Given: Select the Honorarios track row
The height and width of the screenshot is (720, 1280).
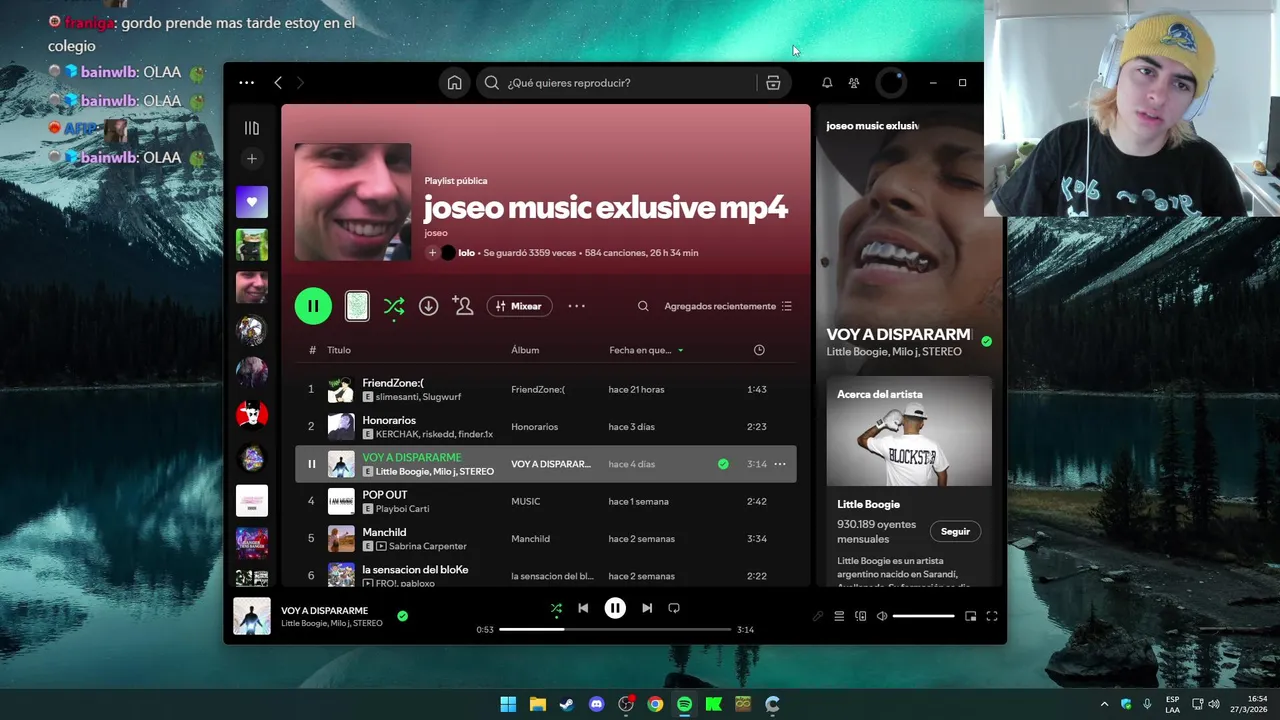Looking at the screenshot, I should tap(546, 426).
